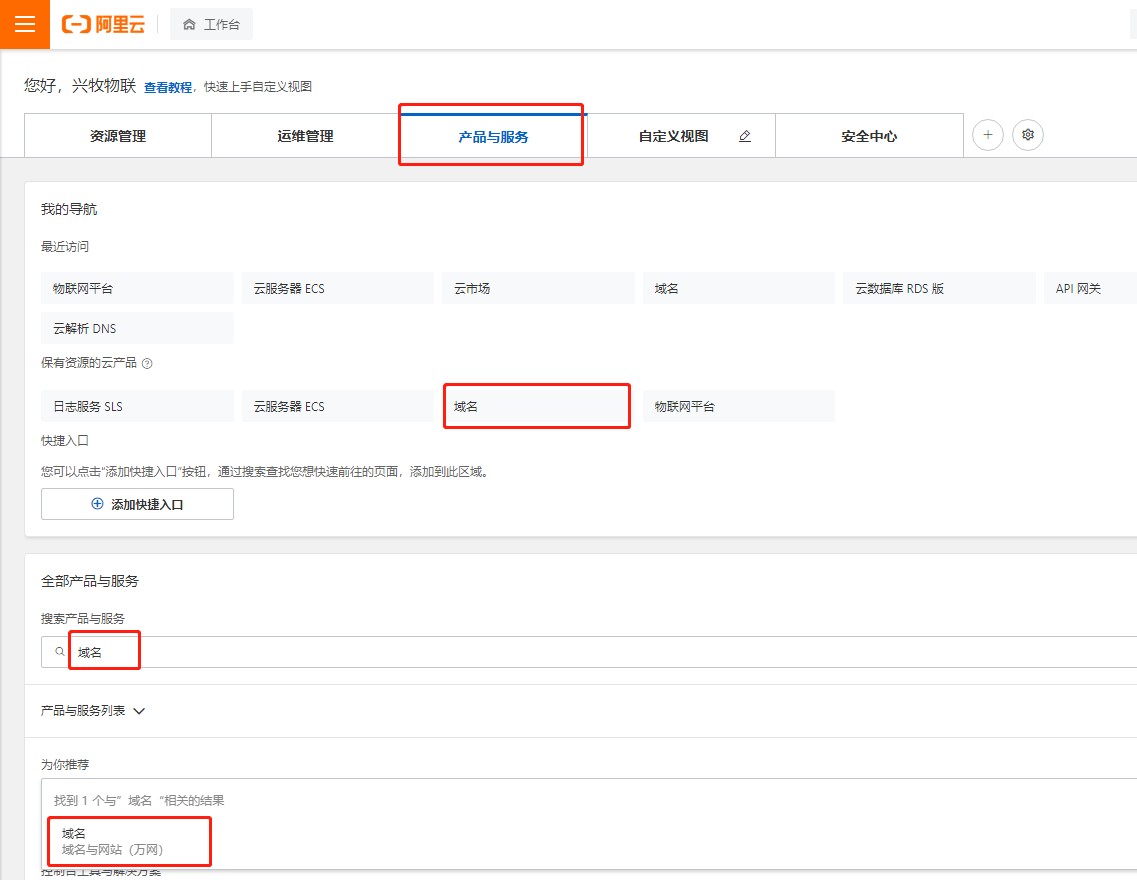Open 云数据库 RDS 版 shortcut
This screenshot has height=880, width=1137.
click(939, 288)
